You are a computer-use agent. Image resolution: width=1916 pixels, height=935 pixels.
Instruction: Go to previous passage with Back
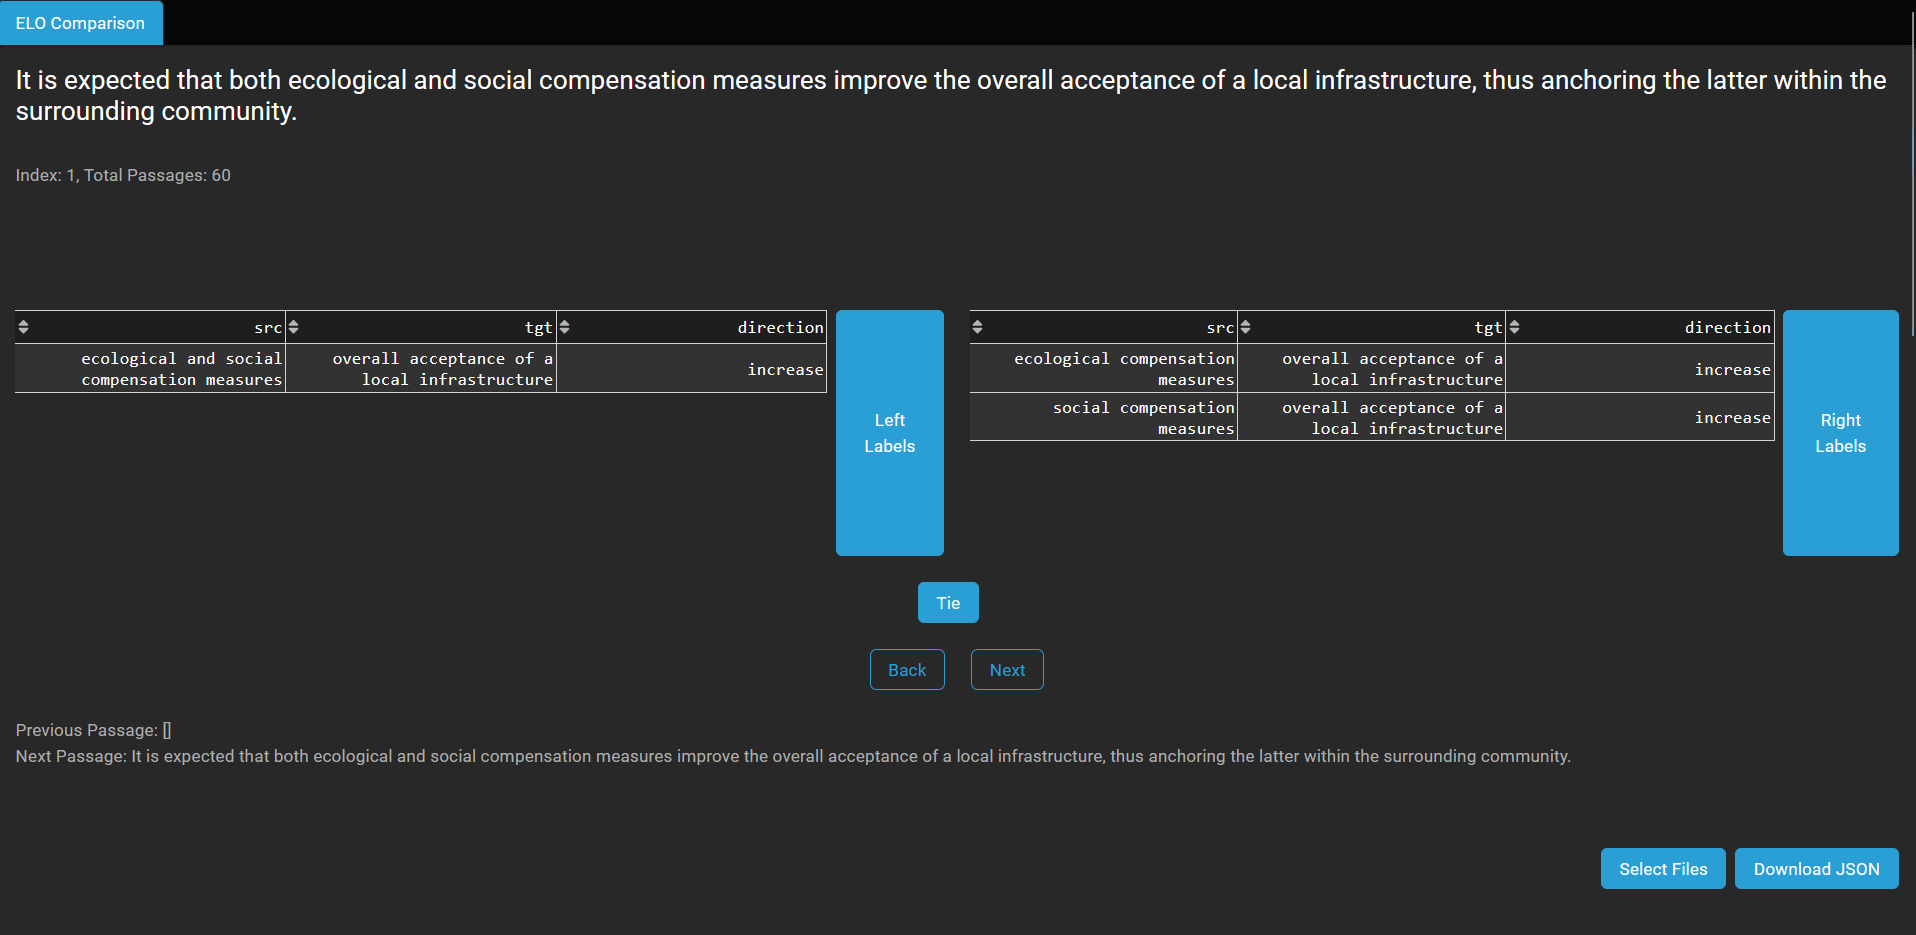pyautogui.click(x=907, y=670)
